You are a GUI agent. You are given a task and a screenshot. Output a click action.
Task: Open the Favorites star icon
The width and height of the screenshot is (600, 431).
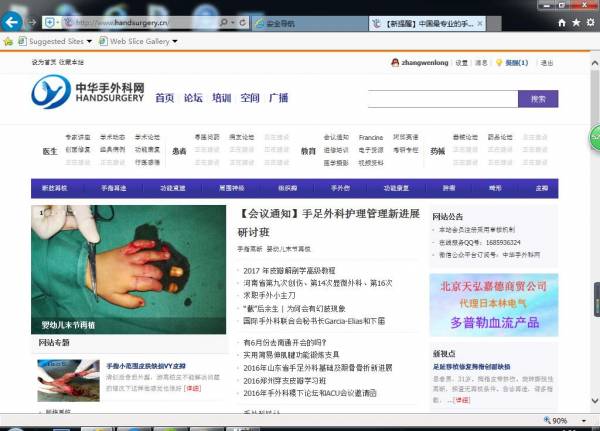coord(576,22)
